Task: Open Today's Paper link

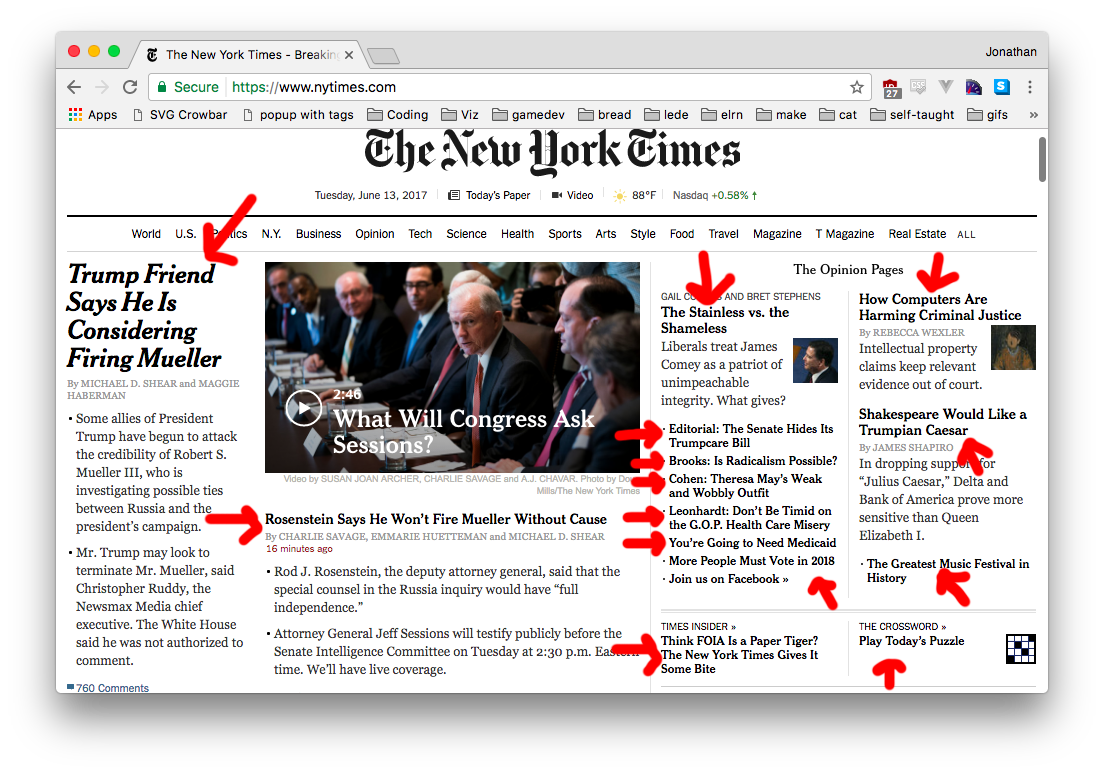Action: pos(489,195)
